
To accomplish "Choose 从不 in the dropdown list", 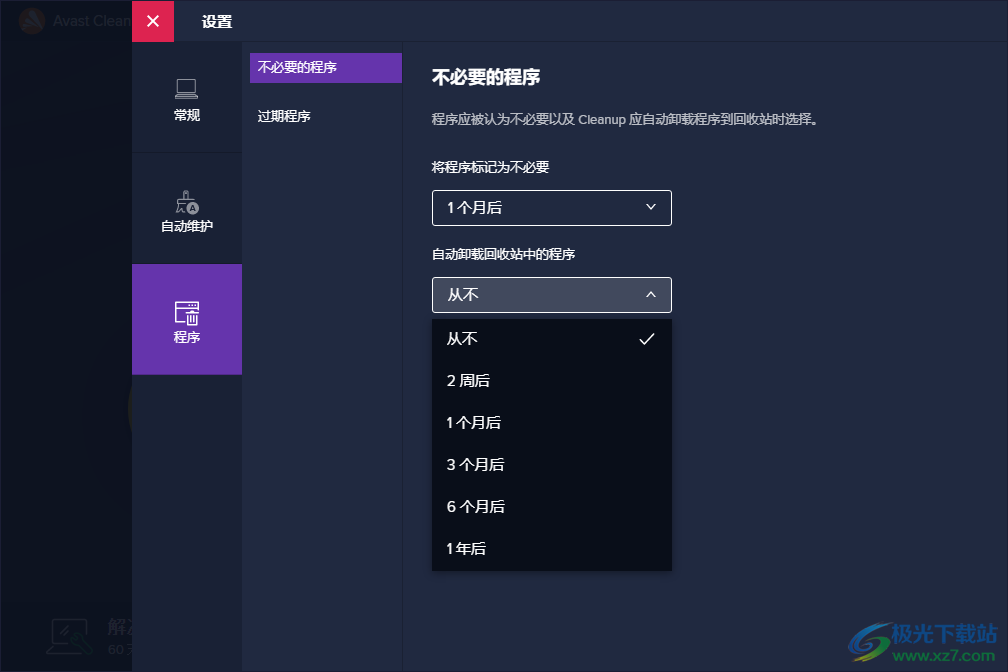I will (x=552, y=339).
